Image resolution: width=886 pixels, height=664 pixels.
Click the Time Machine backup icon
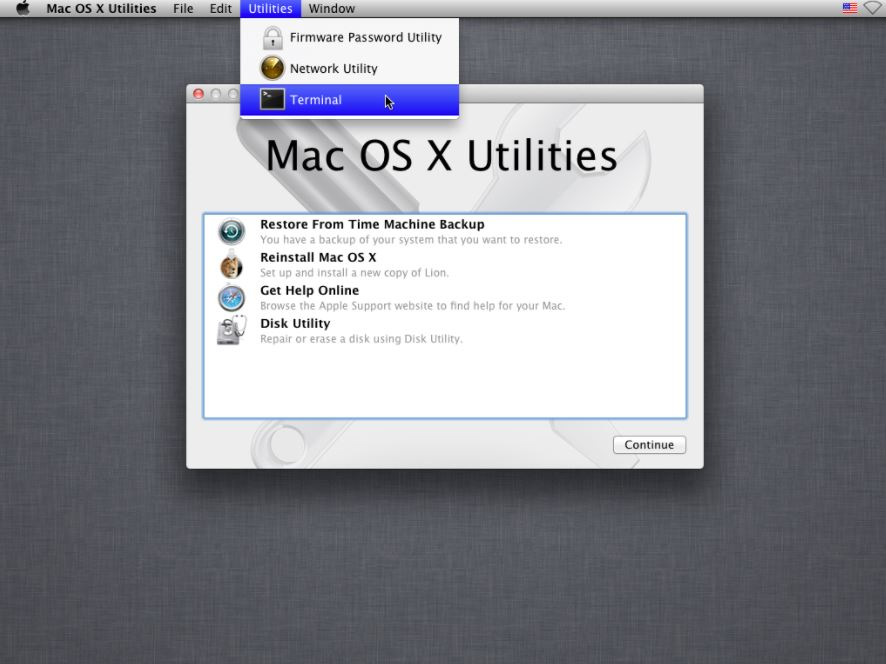click(231, 232)
